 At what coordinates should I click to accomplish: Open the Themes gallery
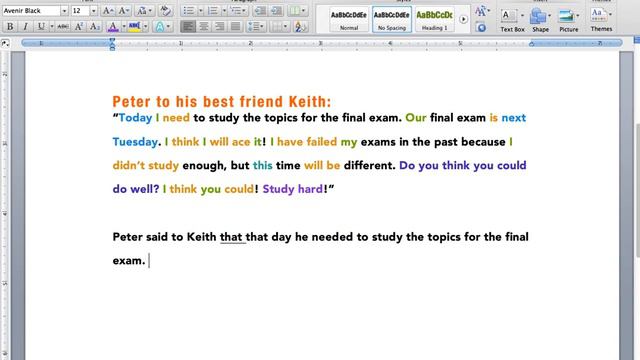601,19
